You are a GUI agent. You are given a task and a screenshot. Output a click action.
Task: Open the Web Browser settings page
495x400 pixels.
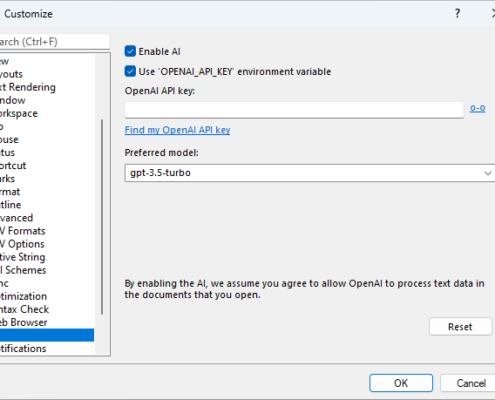tap(24, 322)
